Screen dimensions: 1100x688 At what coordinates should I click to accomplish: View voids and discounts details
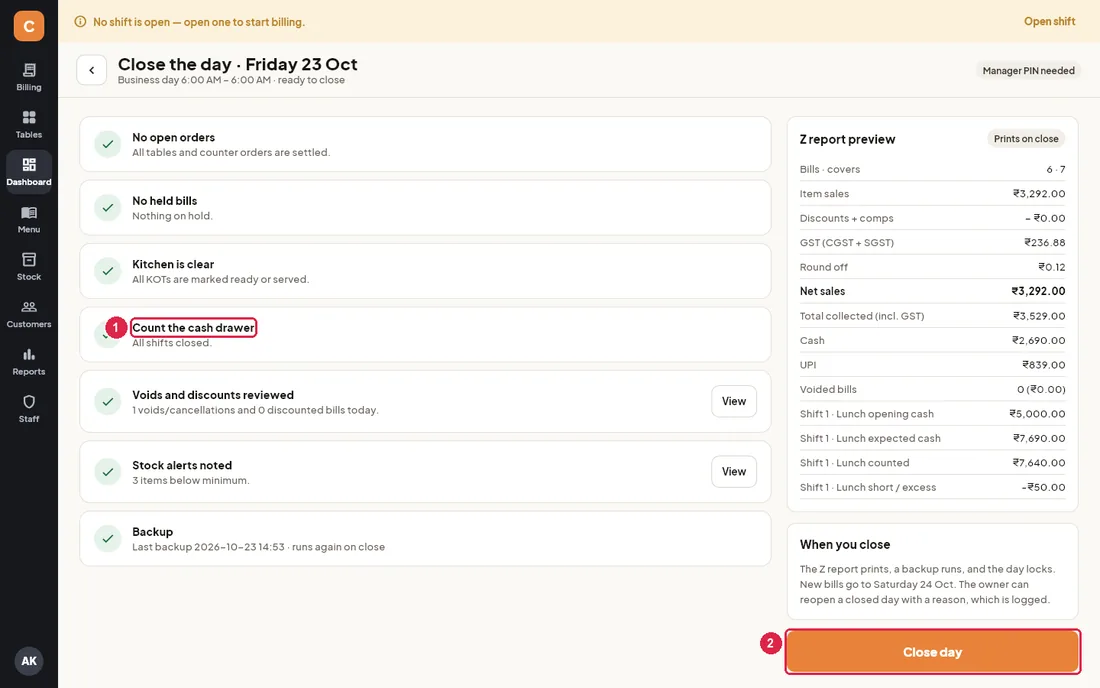click(734, 401)
